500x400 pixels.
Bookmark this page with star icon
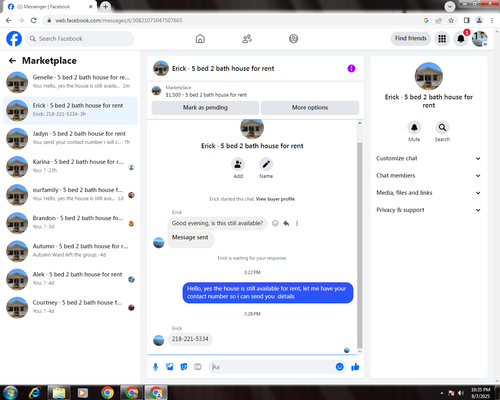pos(451,20)
